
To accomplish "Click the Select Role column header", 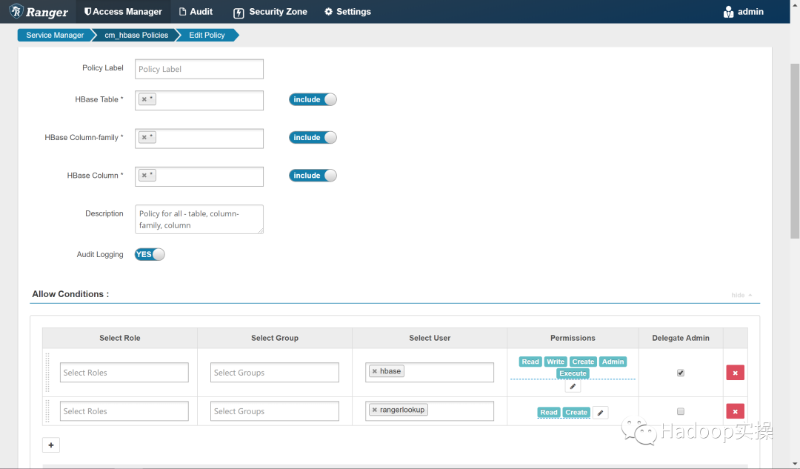I will tap(119, 338).
